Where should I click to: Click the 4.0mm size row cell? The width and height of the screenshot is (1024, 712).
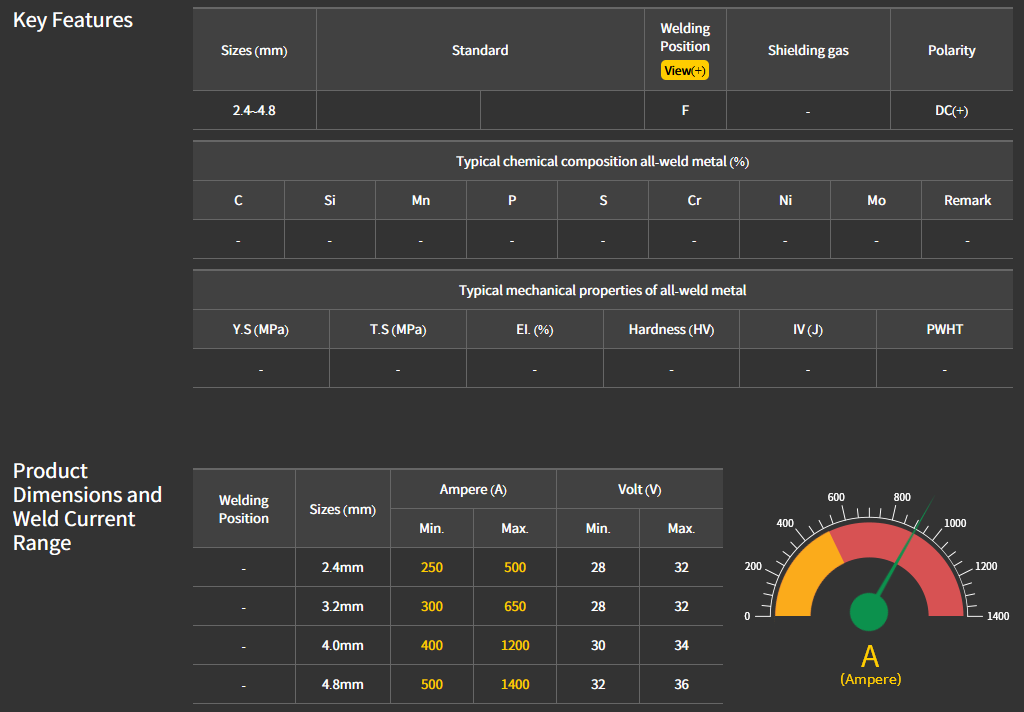point(342,646)
